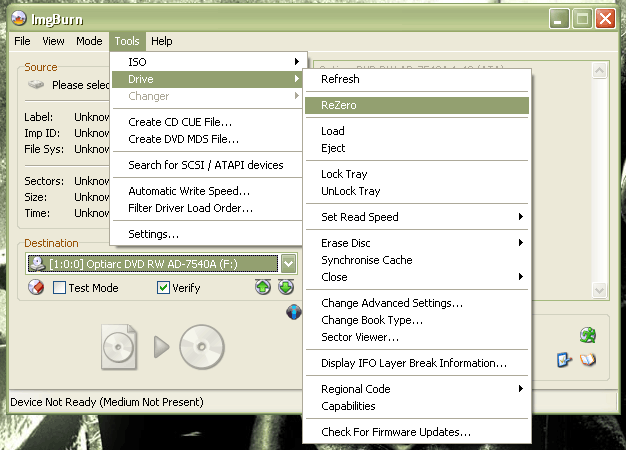Open Settings from the Tools menu
The height and width of the screenshot is (450, 626).
point(207,234)
